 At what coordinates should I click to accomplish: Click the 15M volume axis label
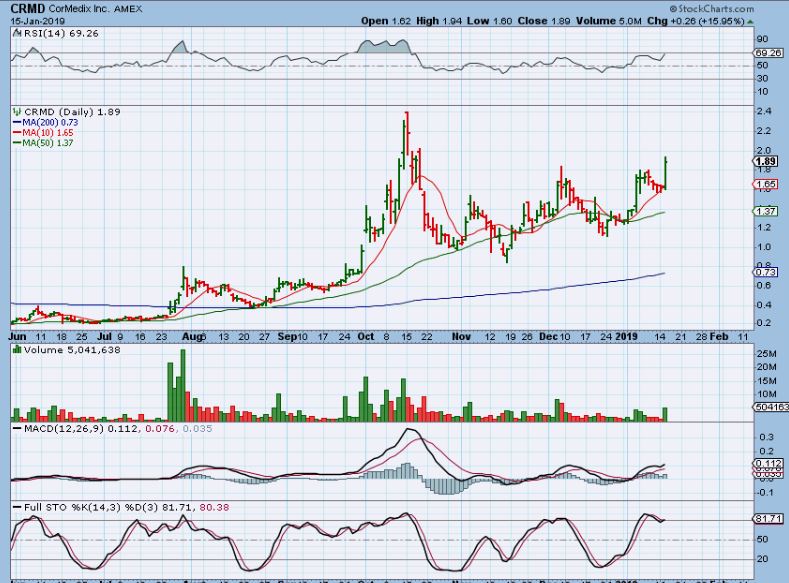(766, 381)
